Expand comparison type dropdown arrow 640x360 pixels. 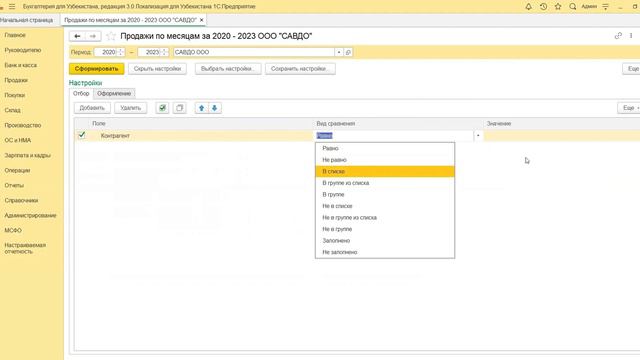coord(478,136)
